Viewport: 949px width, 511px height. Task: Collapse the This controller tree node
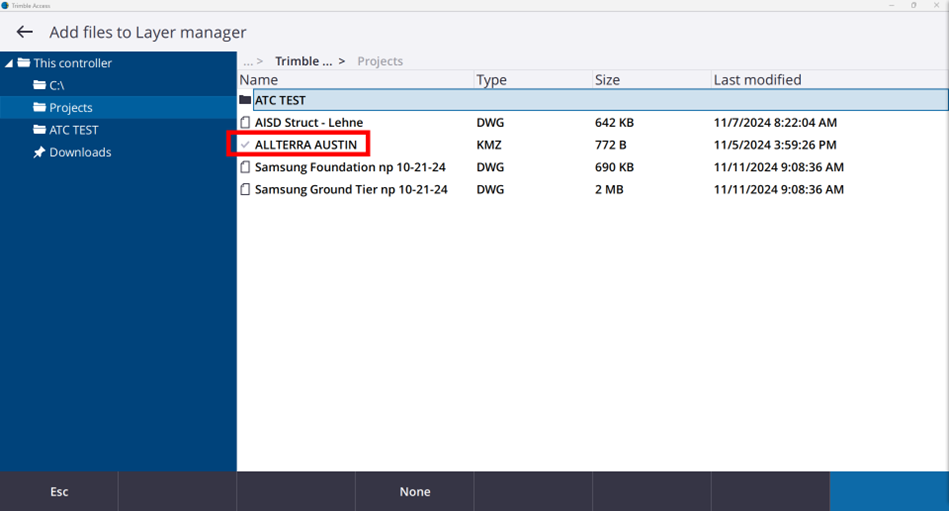[8, 63]
